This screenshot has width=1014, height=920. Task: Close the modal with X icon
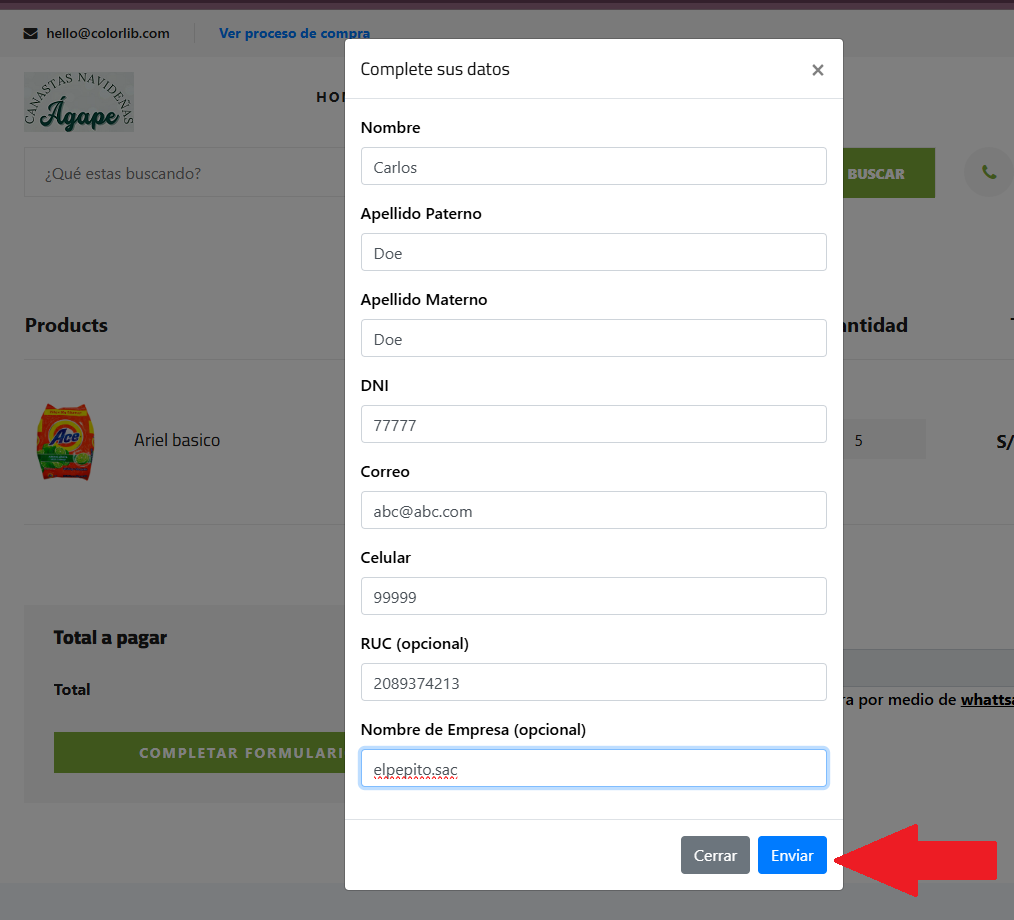(x=817, y=70)
